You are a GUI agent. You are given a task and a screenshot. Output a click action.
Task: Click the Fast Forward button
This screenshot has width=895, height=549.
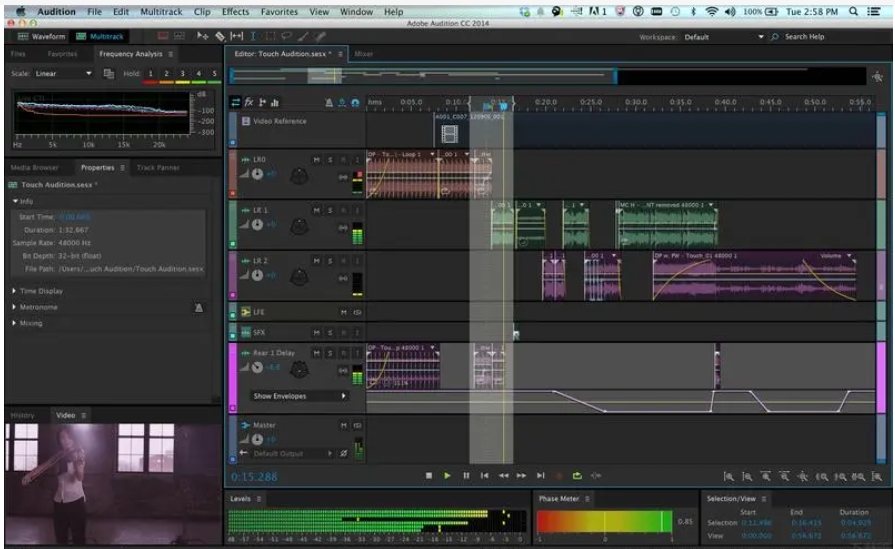click(x=521, y=475)
